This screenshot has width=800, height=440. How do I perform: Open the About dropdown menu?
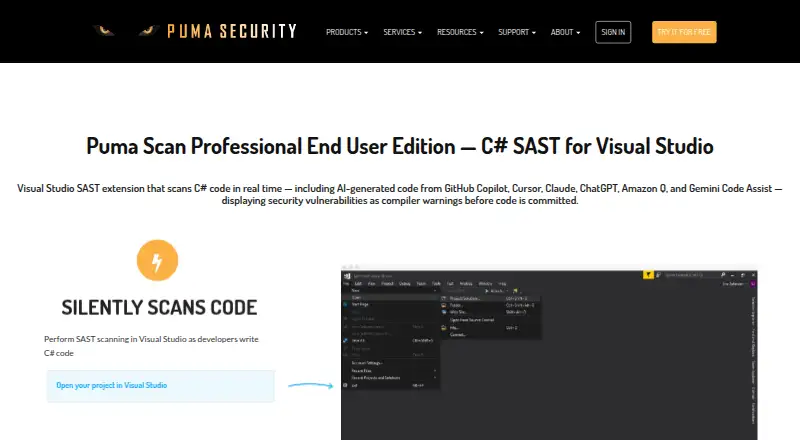click(565, 32)
